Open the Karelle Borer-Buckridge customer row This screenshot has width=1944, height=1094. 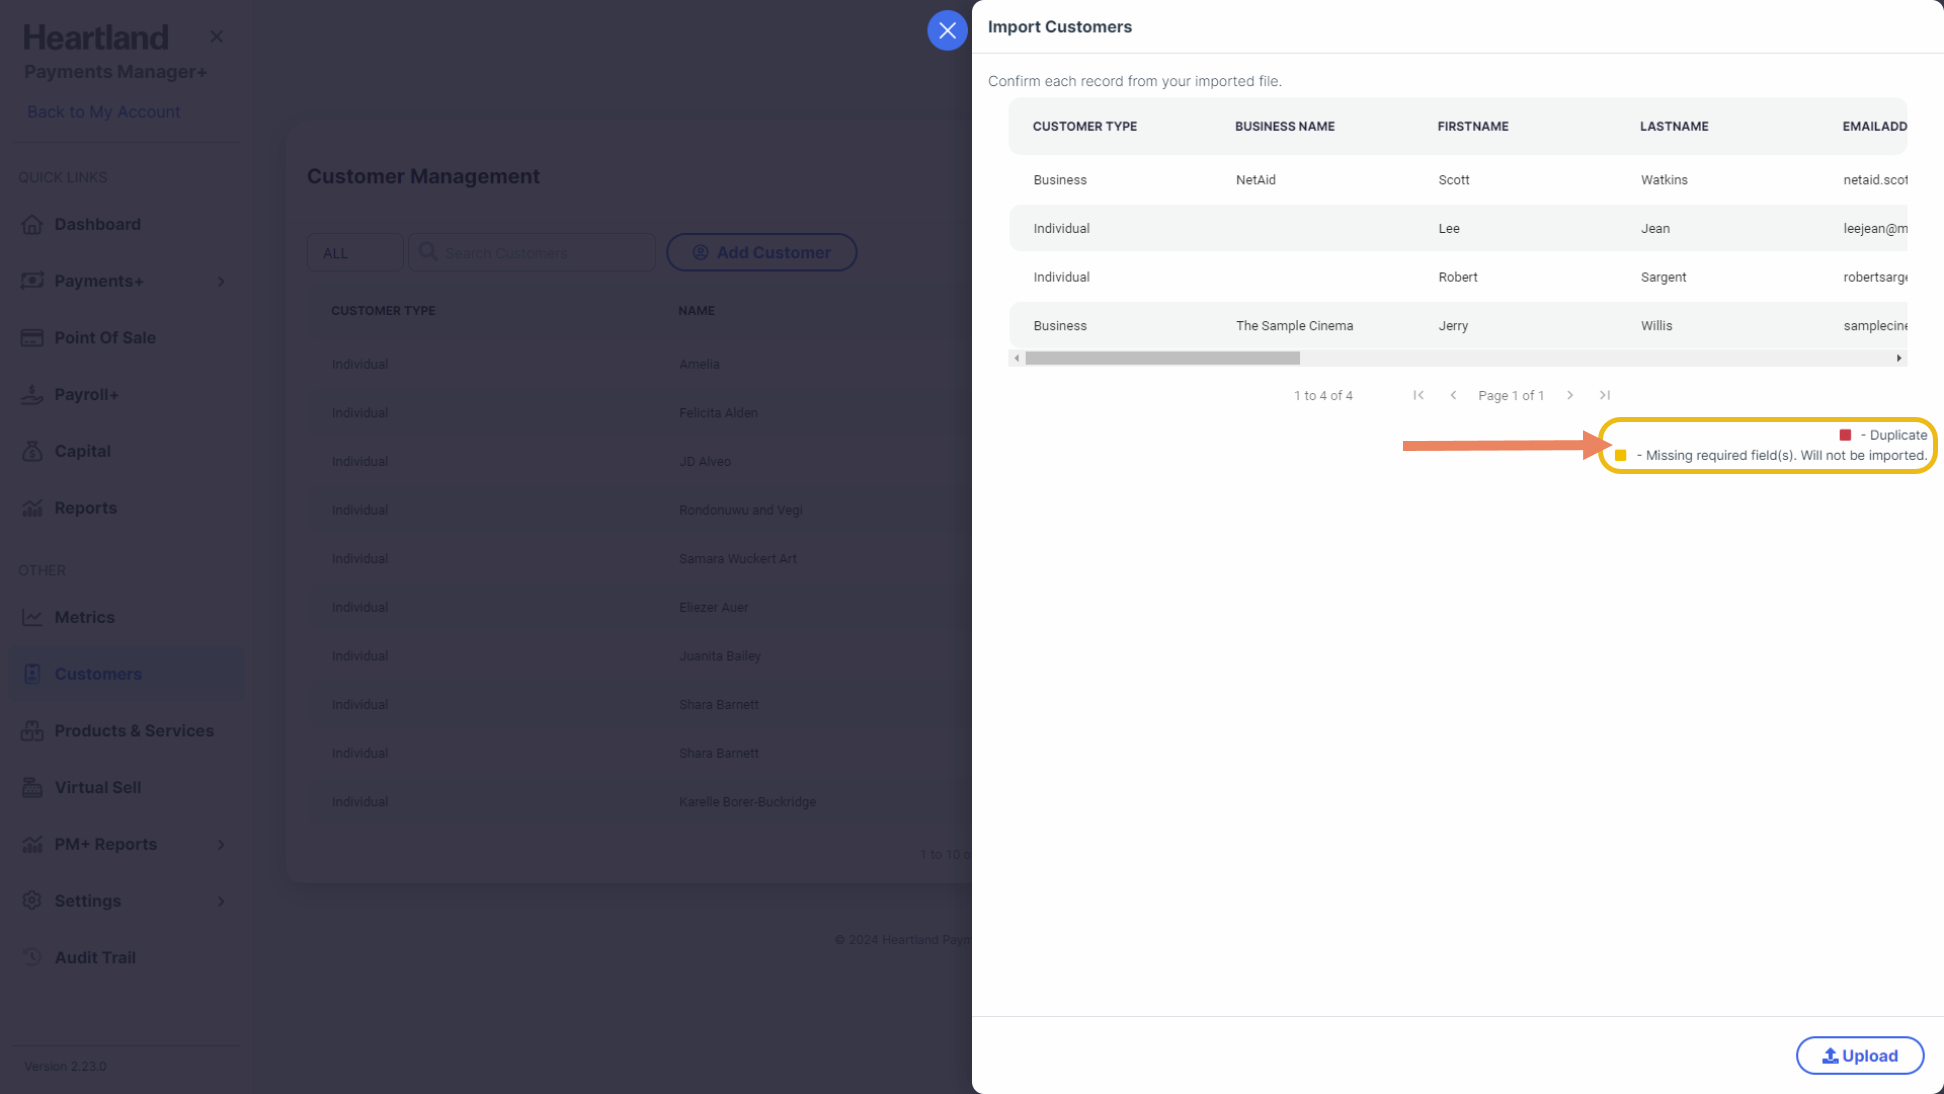640,802
